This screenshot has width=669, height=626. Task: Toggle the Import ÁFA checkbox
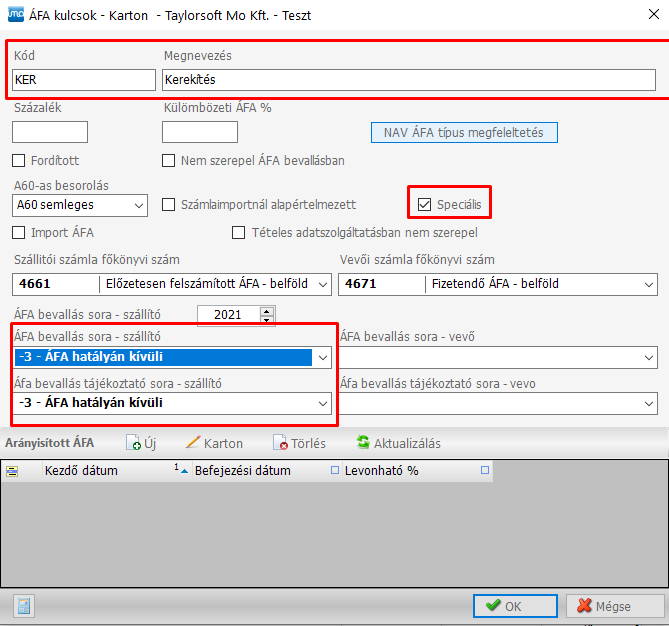point(19,233)
